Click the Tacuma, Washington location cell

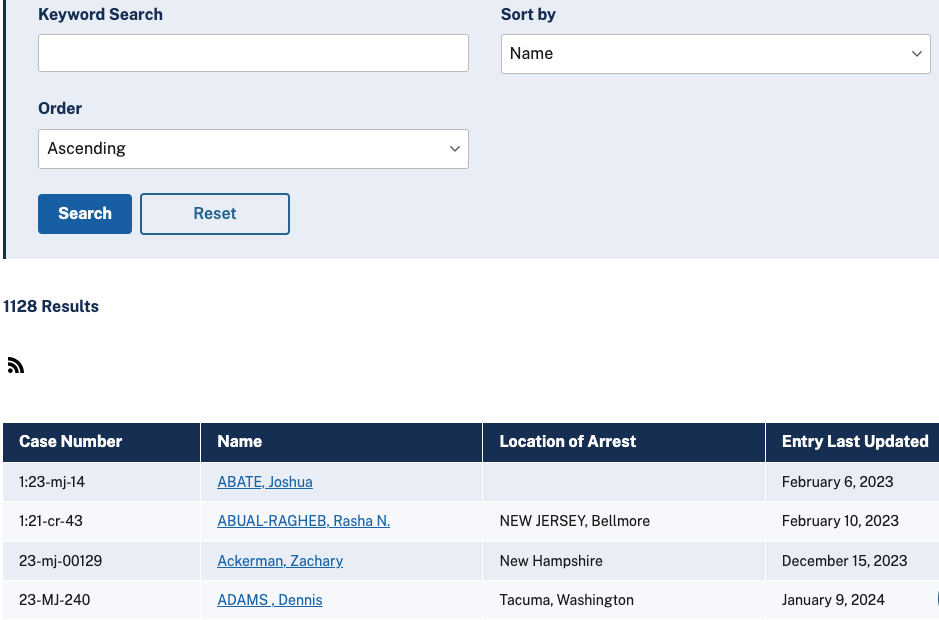624,600
